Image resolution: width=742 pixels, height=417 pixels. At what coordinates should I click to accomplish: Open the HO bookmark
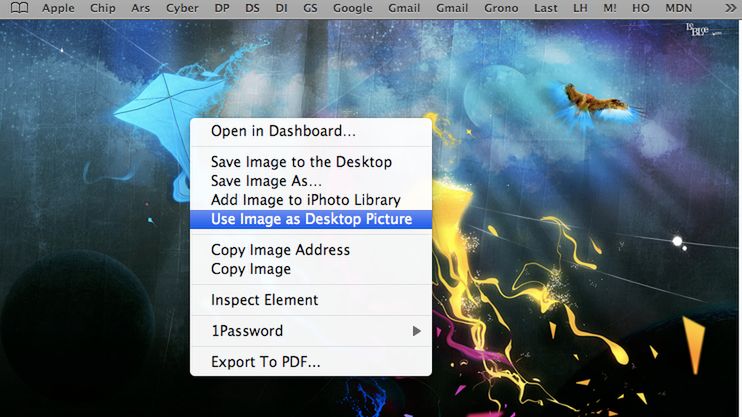point(641,8)
